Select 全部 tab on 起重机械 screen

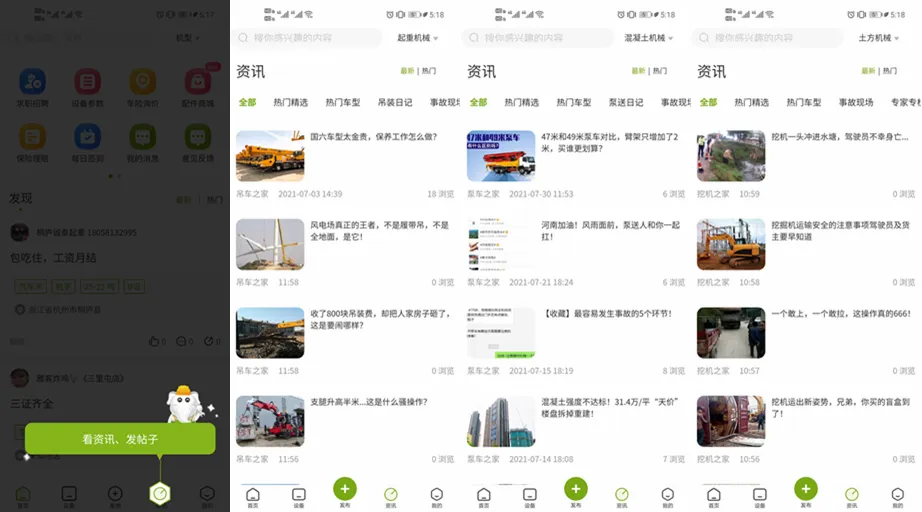coord(248,102)
